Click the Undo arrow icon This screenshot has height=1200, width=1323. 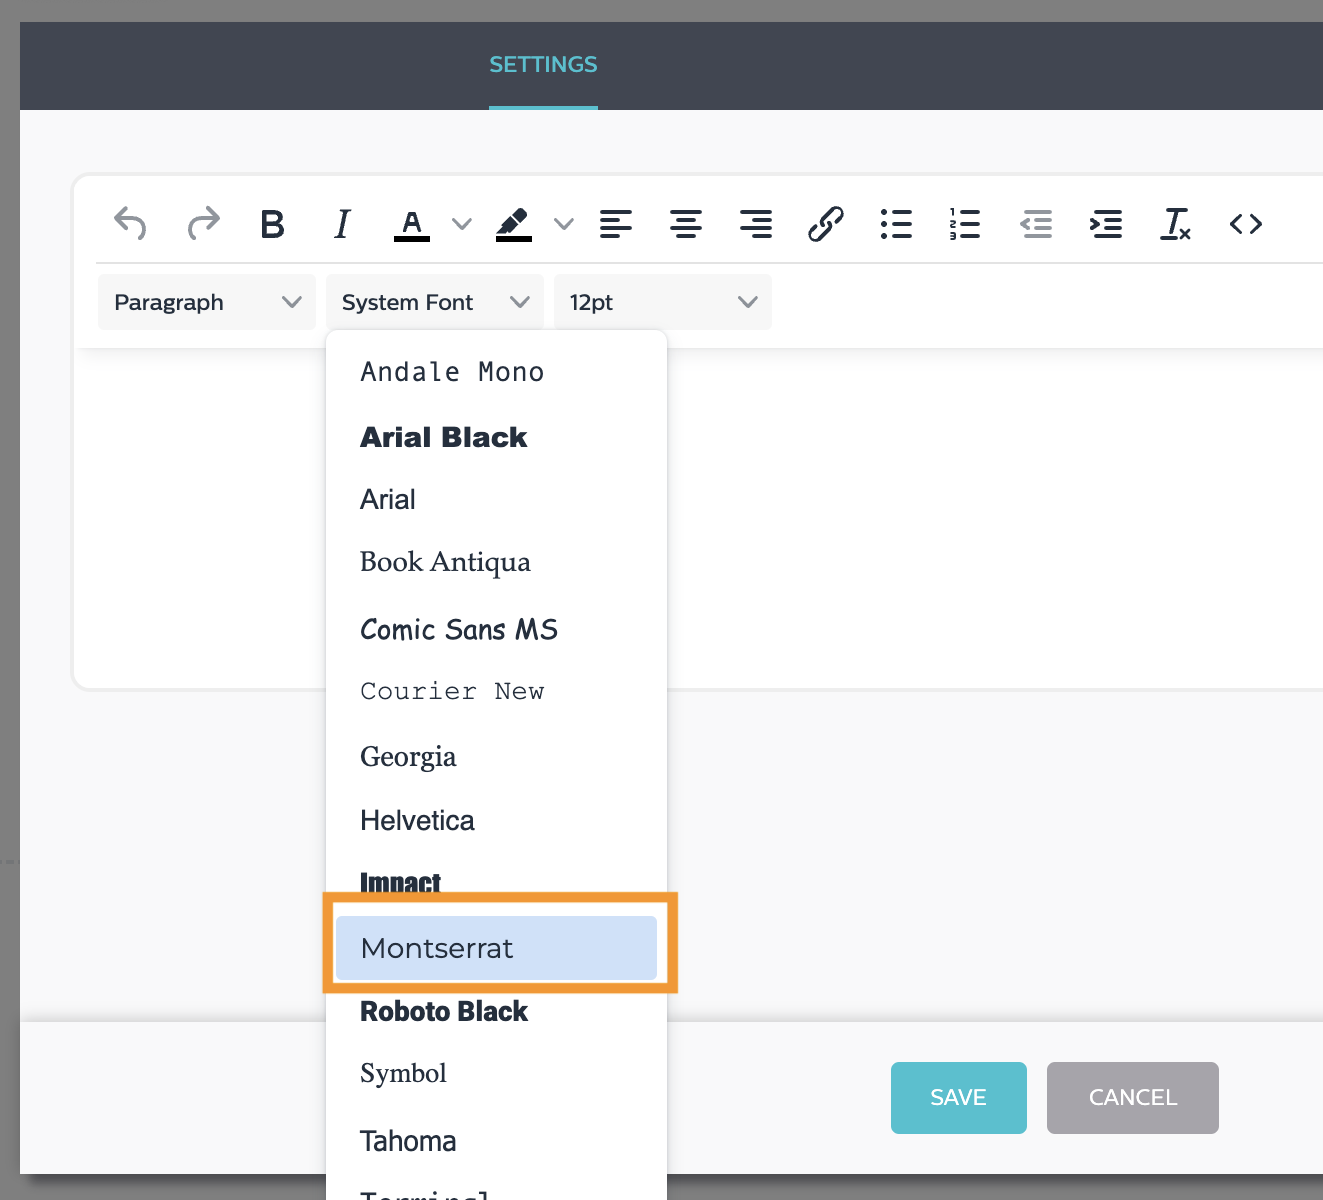(130, 223)
